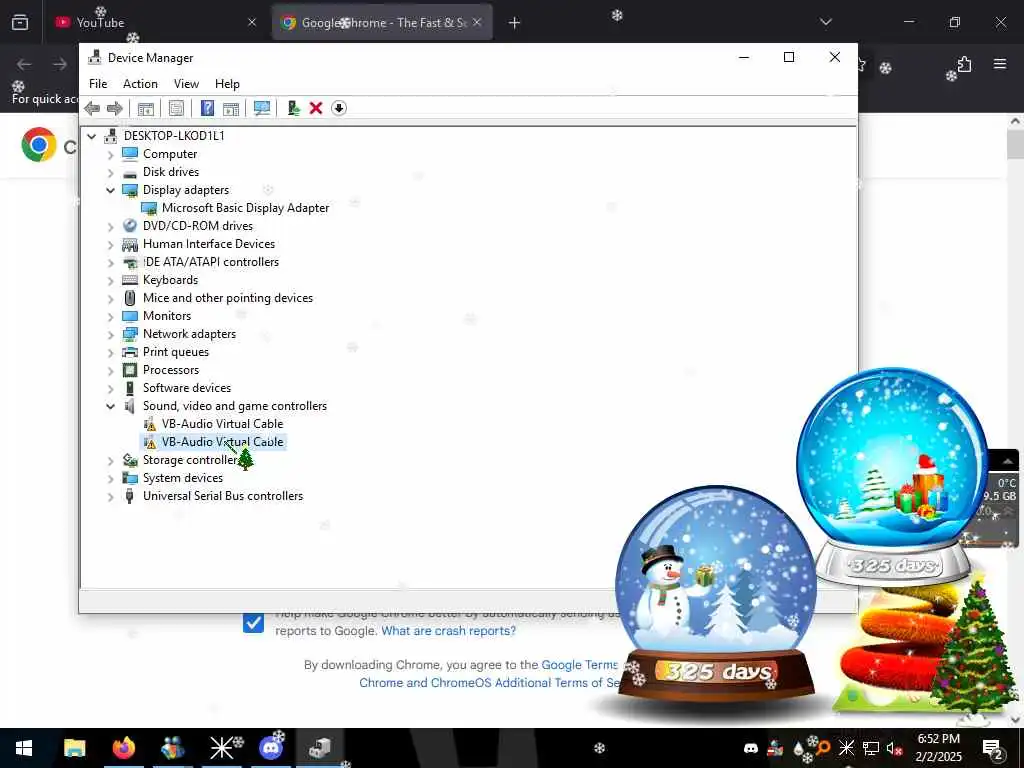Viewport: 1024px width, 768px height.
Task: Click the action pane toolbar icon beside Help
Action: [231, 108]
